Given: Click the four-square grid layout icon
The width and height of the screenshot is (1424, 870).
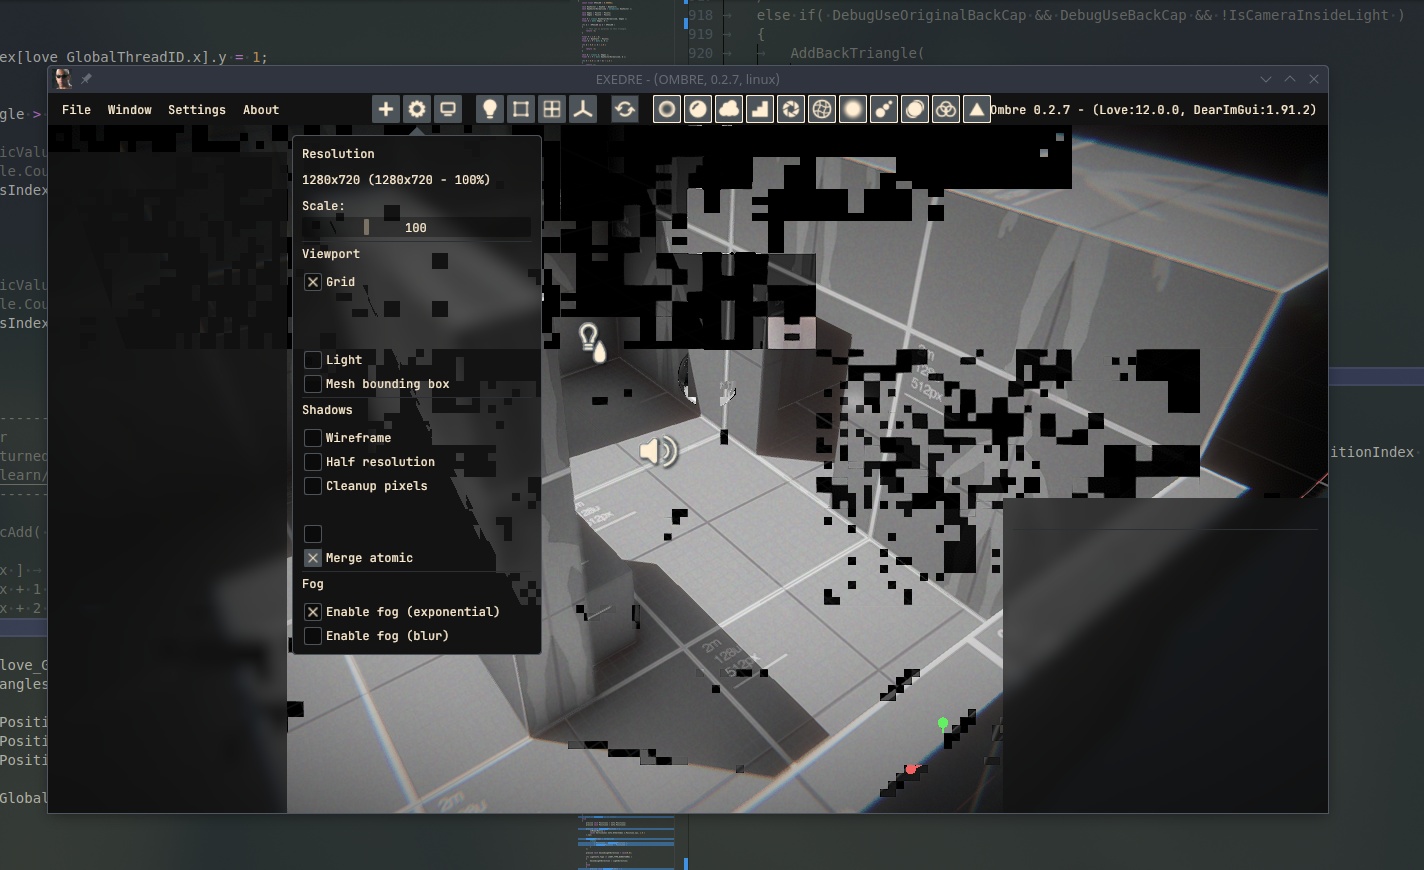Looking at the screenshot, I should [552, 110].
